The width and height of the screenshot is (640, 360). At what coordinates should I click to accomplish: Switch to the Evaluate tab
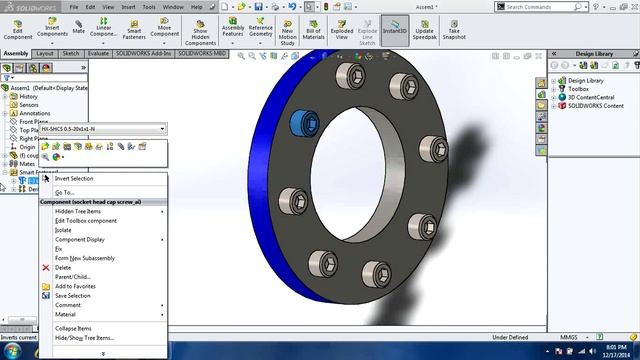98,54
